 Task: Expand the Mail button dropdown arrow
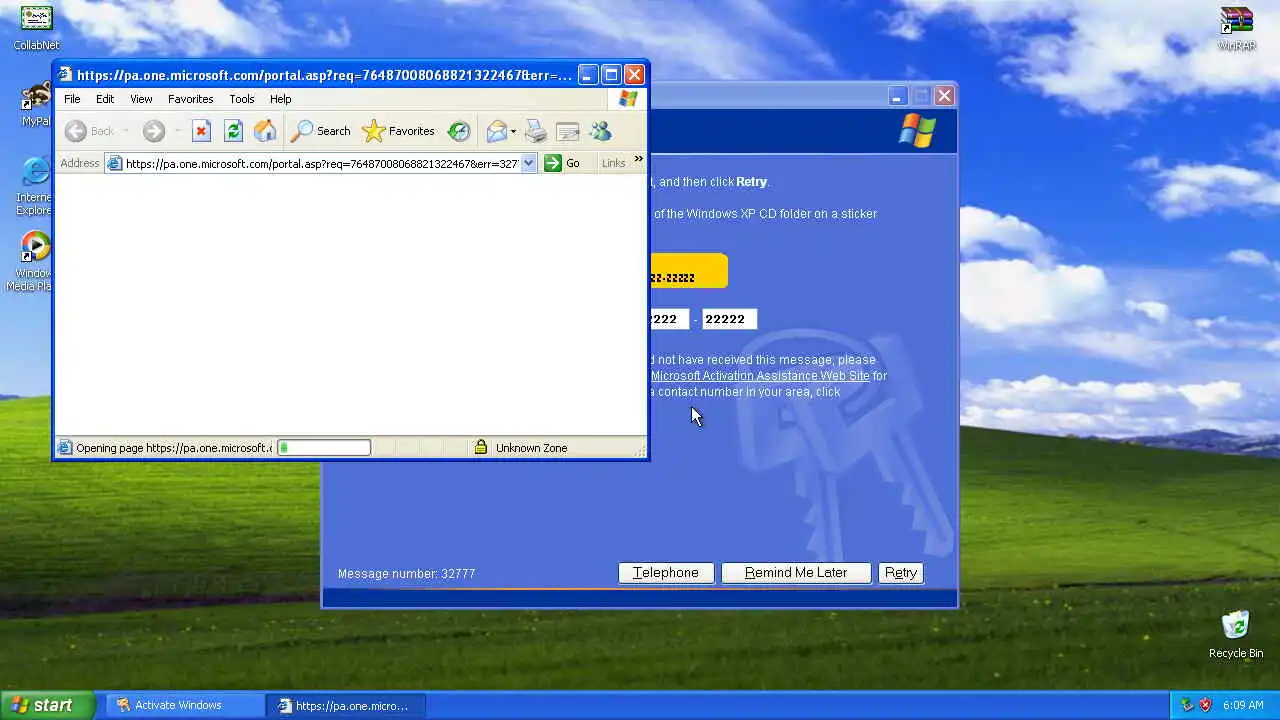[x=514, y=131]
